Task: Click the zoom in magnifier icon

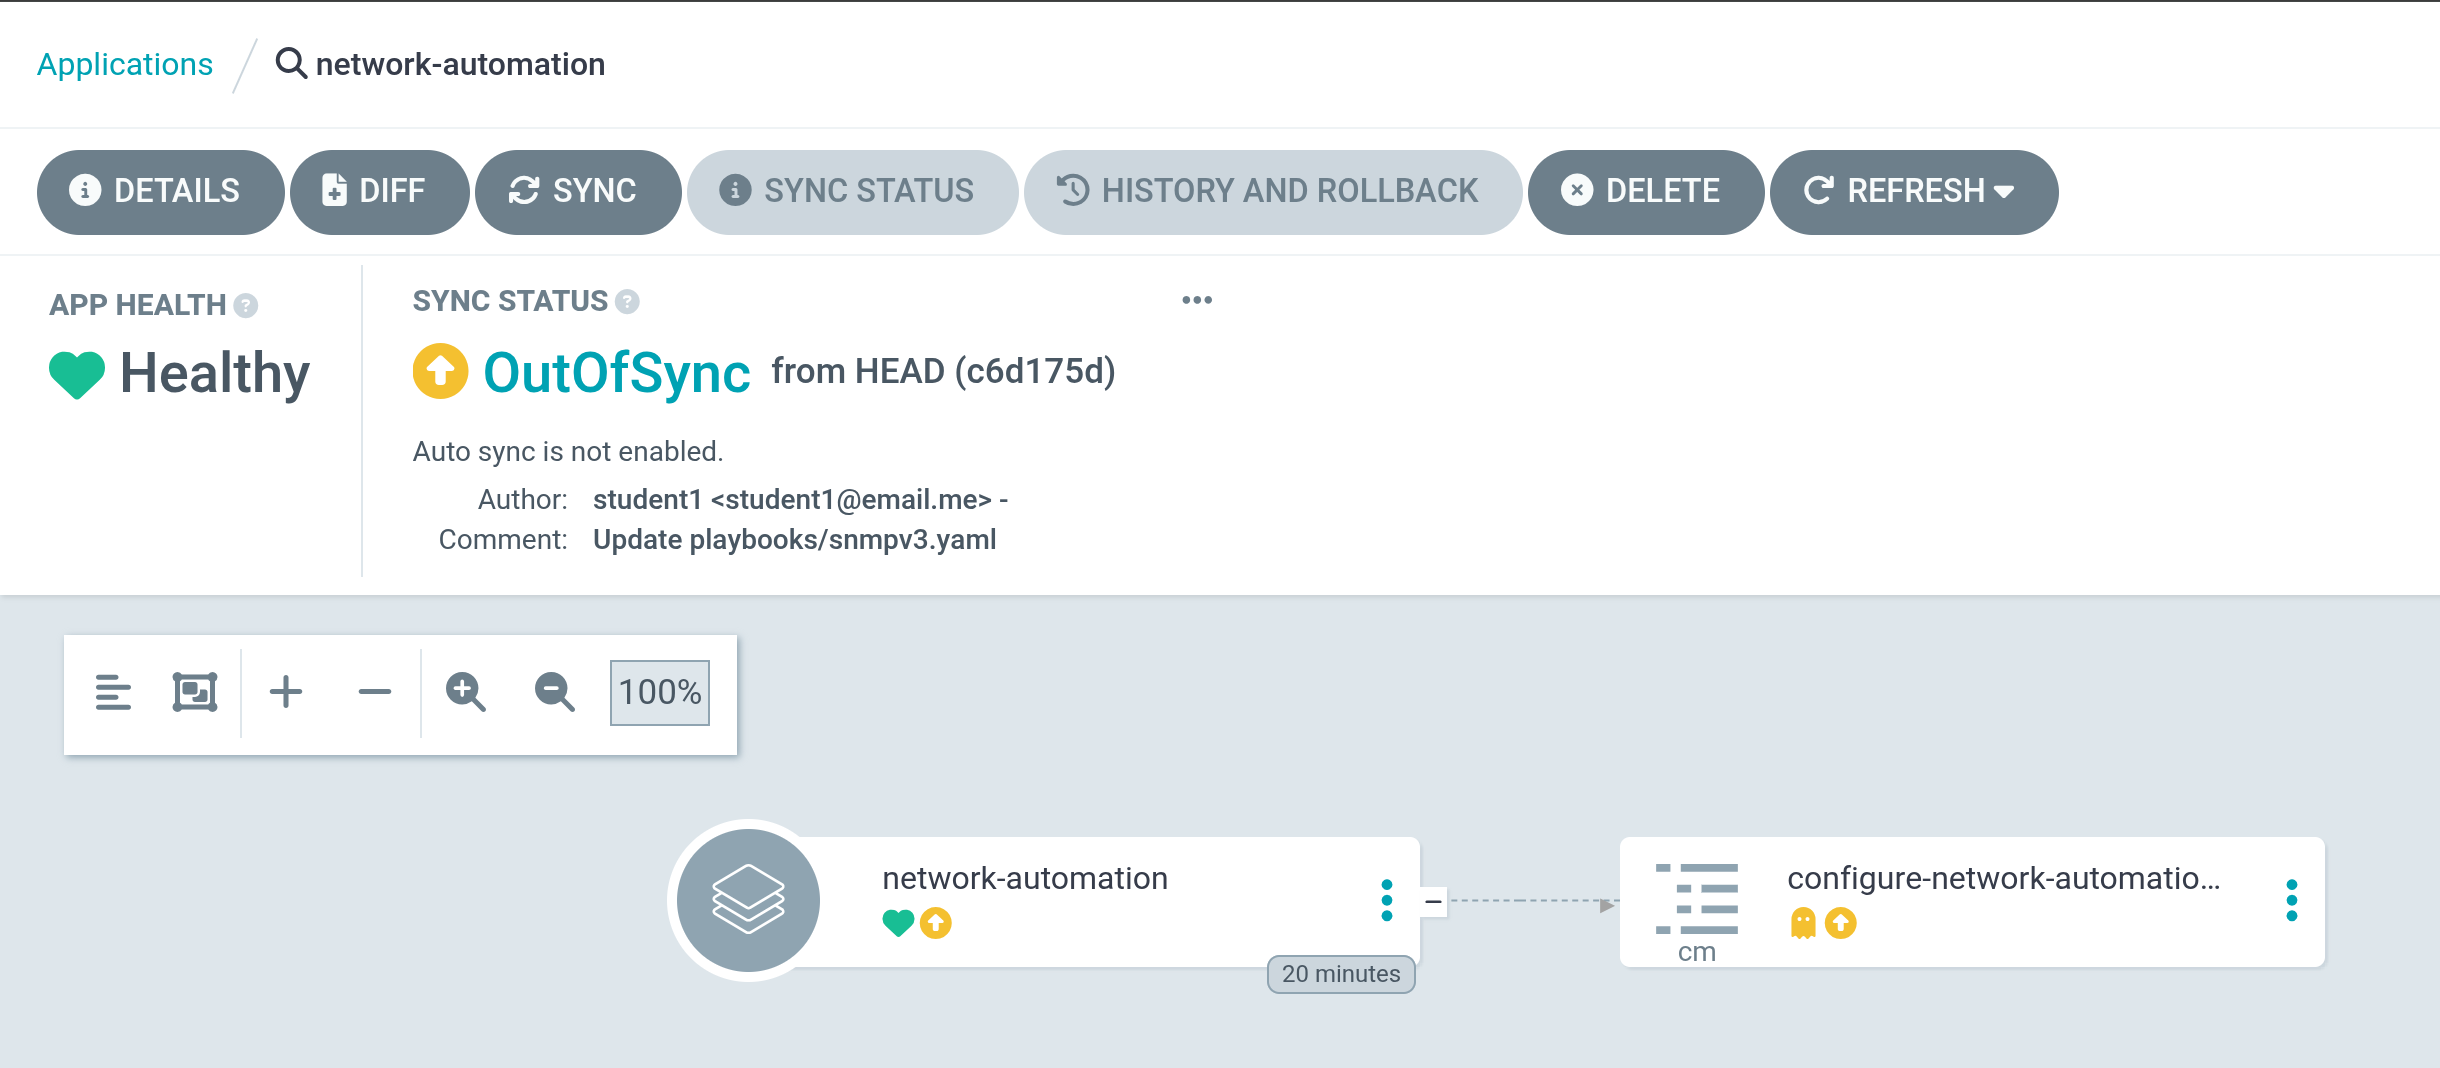Action: 466,692
